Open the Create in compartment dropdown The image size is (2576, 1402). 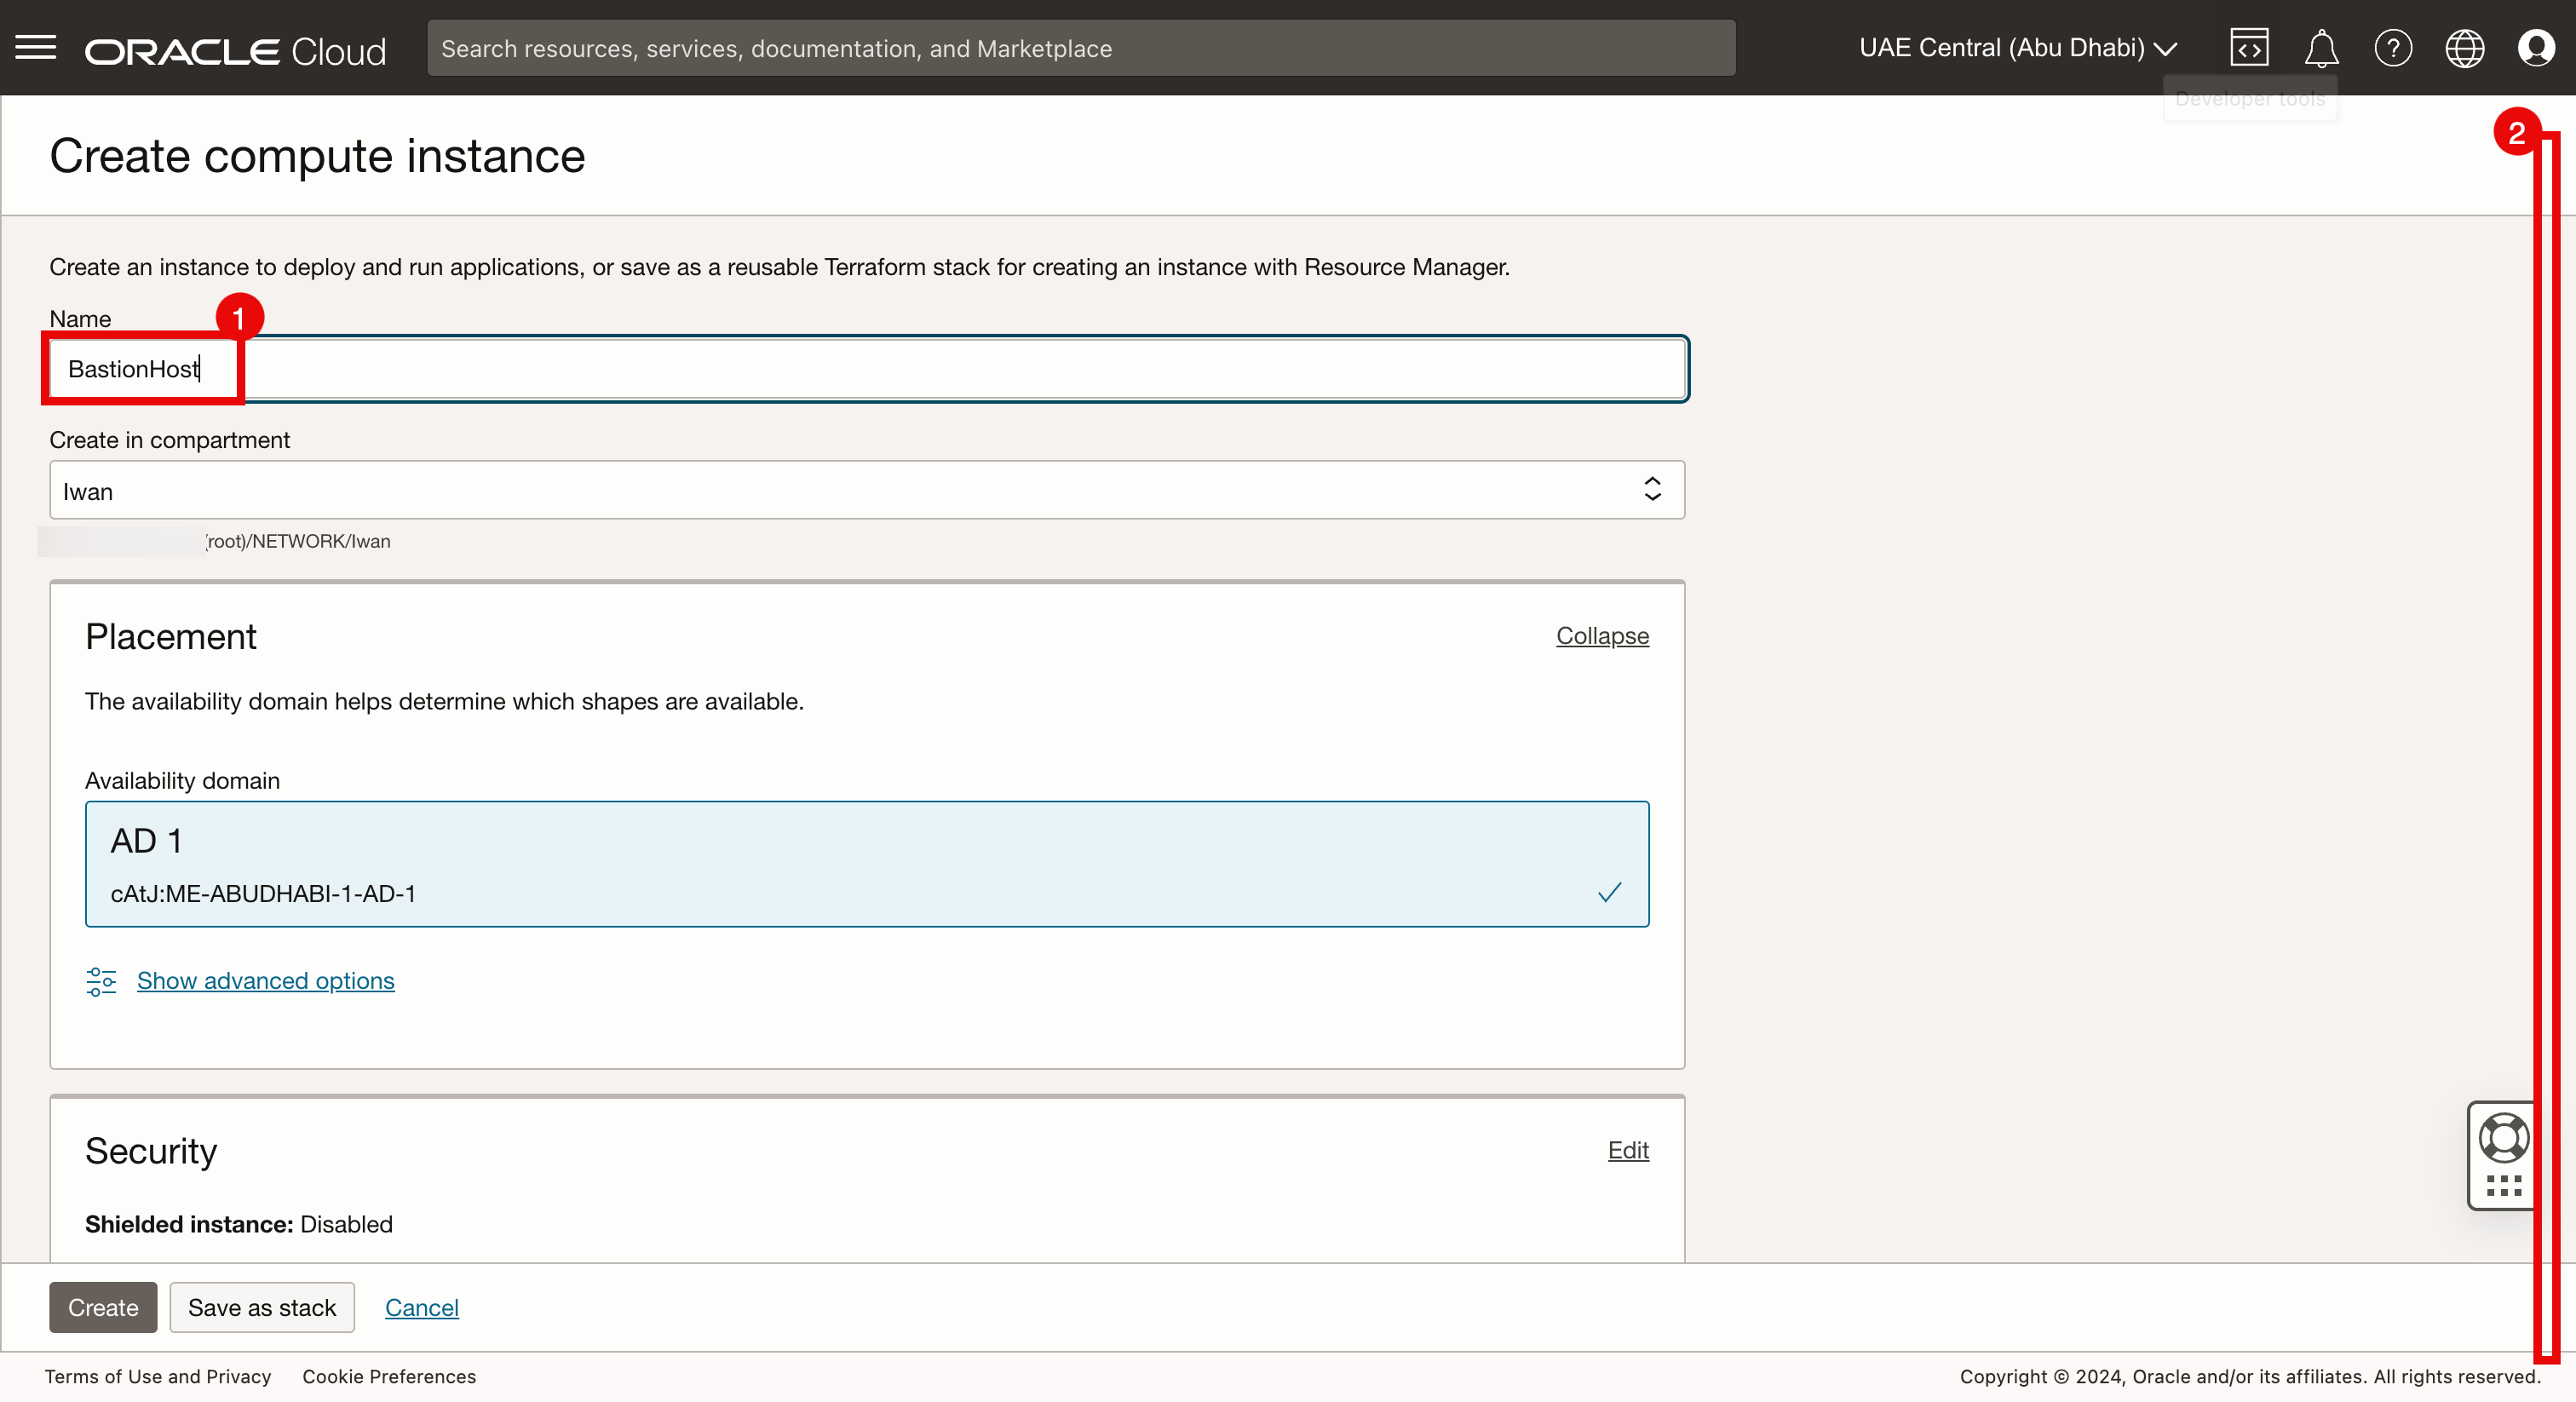tap(866, 490)
